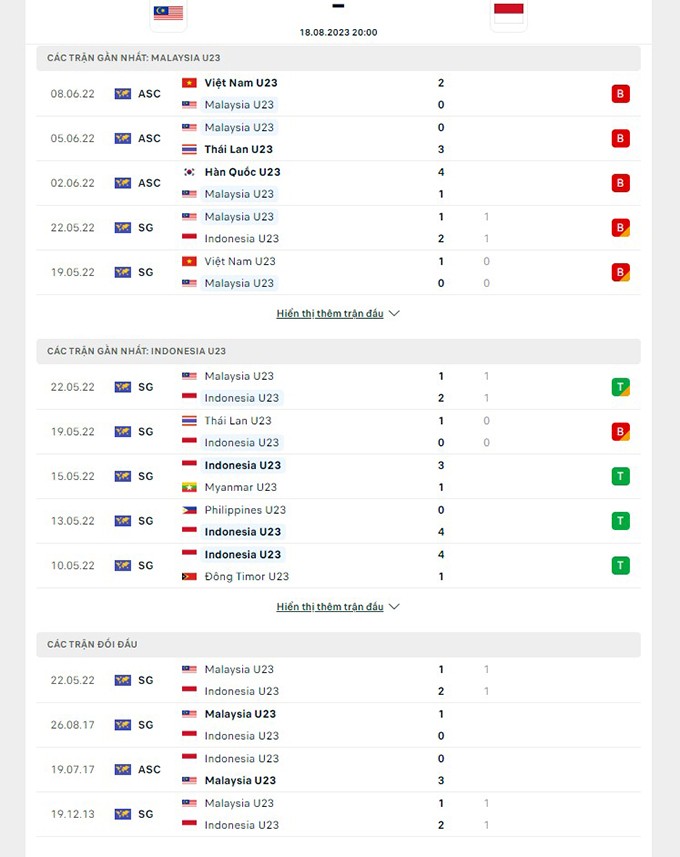Expand more matches under Malaysia U23 section
This screenshot has width=680, height=857.
pyautogui.click(x=330, y=314)
